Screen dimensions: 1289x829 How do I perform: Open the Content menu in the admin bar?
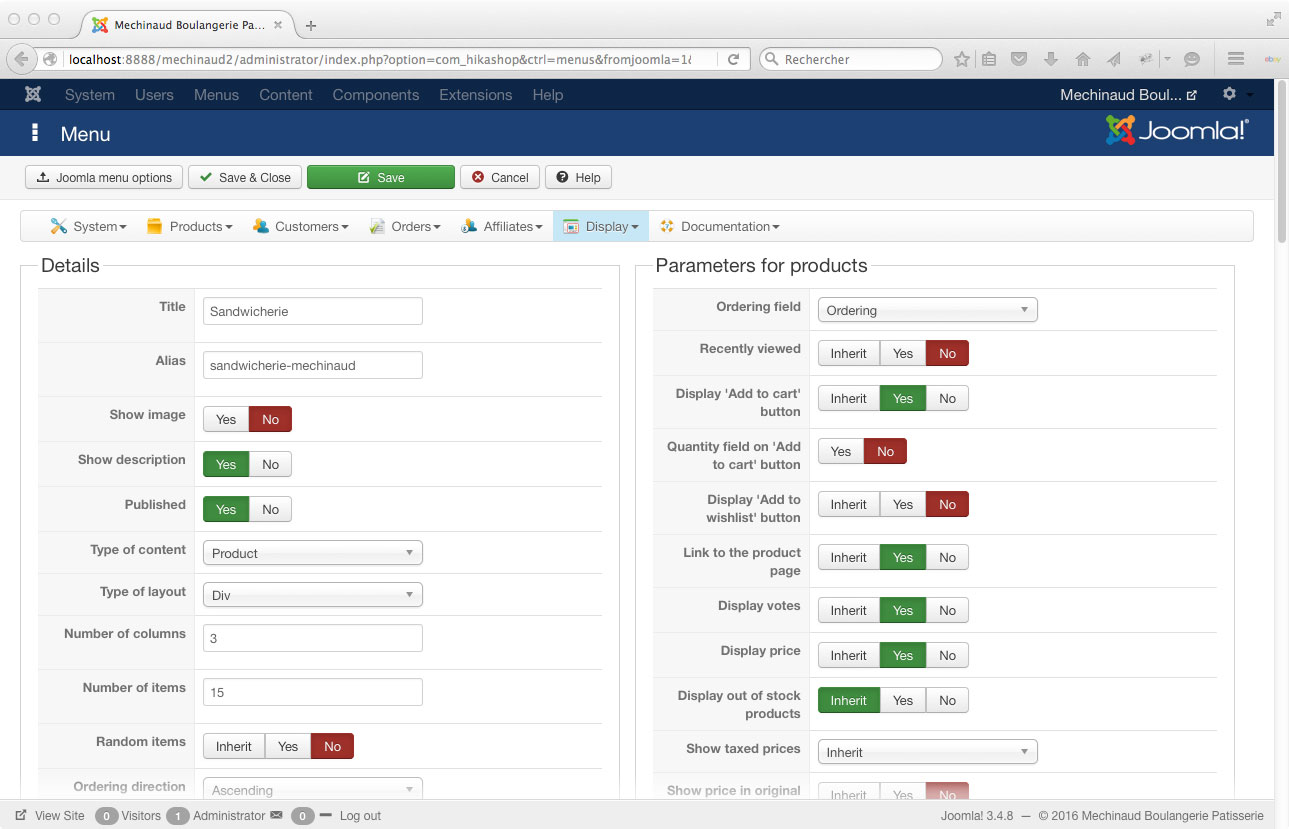286,95
